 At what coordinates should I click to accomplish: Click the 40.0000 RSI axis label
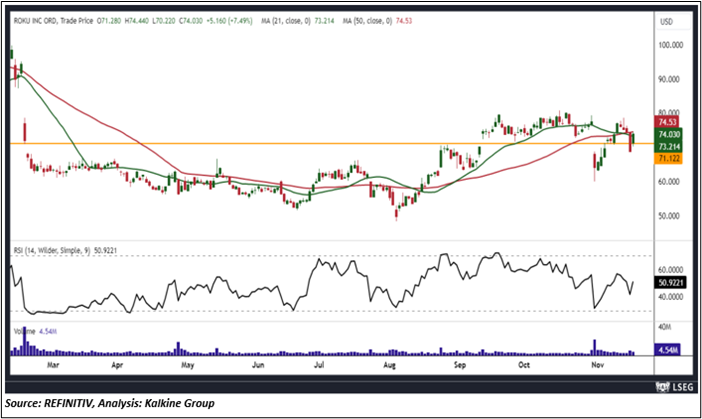click(670, 297)
